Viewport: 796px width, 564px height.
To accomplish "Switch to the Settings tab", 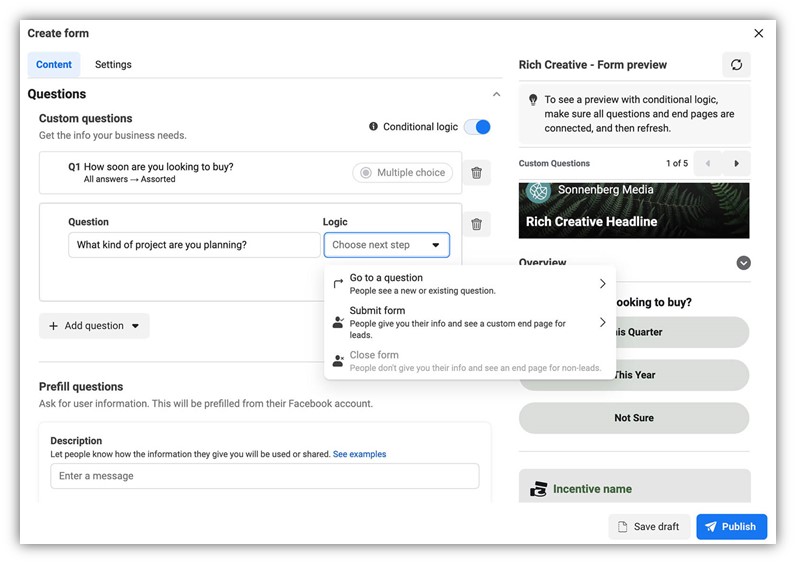I will pyautogui.click(x=113, y=64).
